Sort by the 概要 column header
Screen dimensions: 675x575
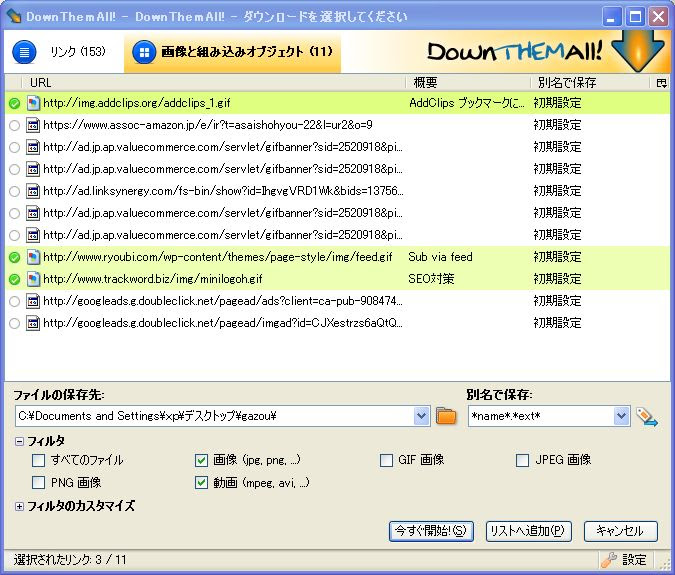(468, 82)
